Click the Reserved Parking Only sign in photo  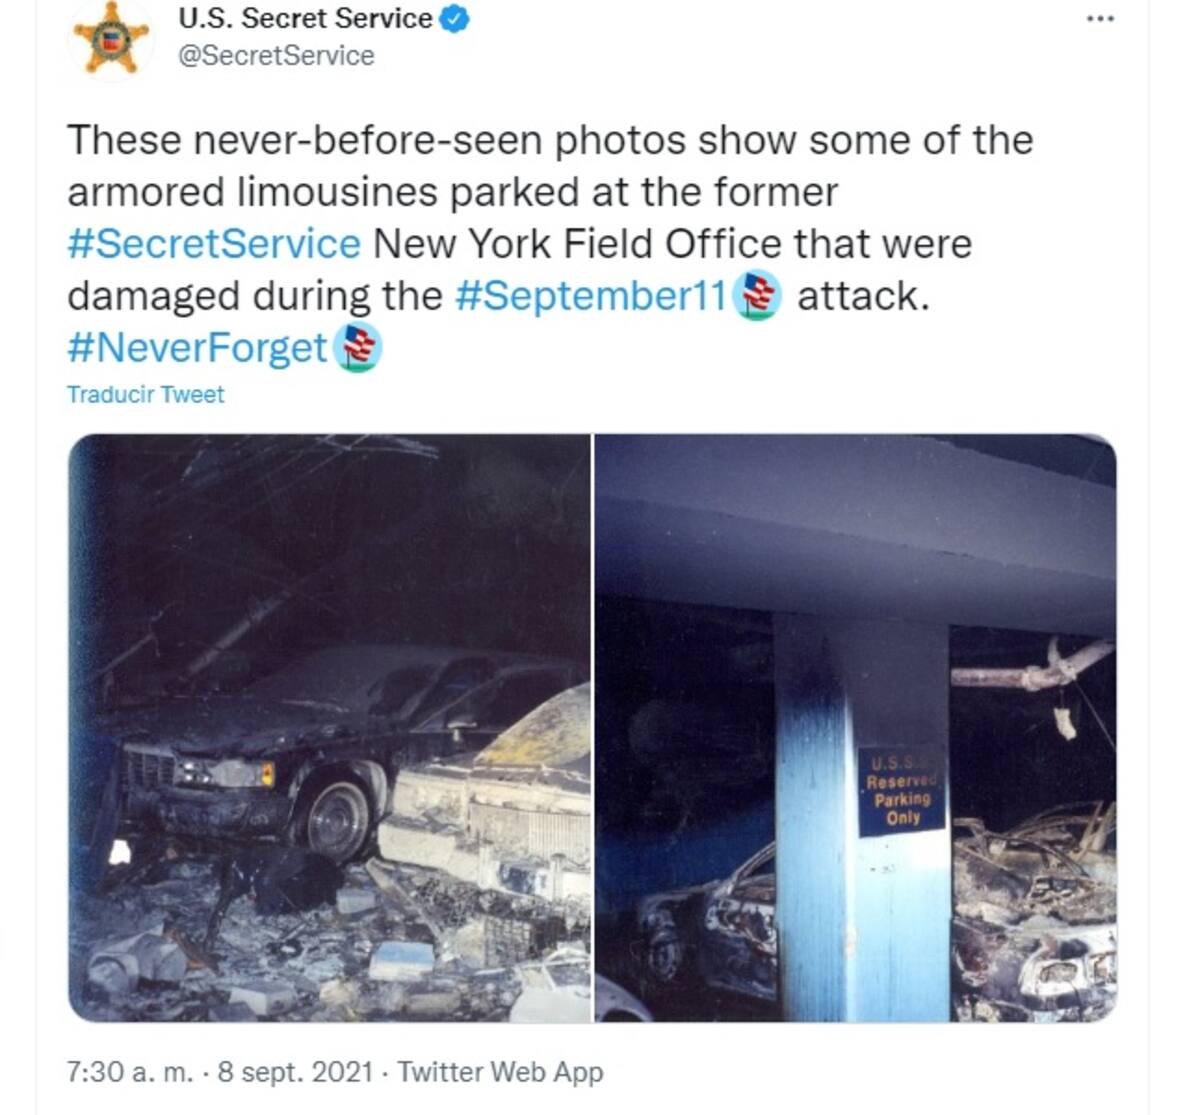[902, 790]
